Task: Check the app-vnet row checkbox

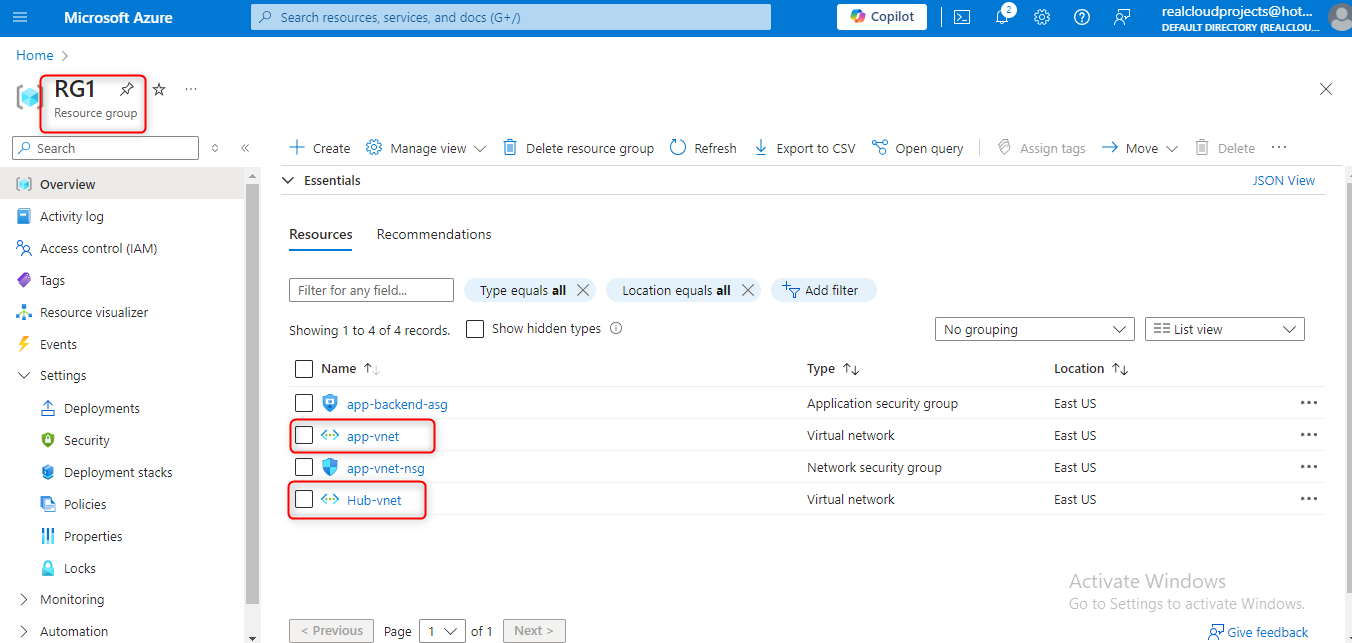Action: click(x=304, y=435)
